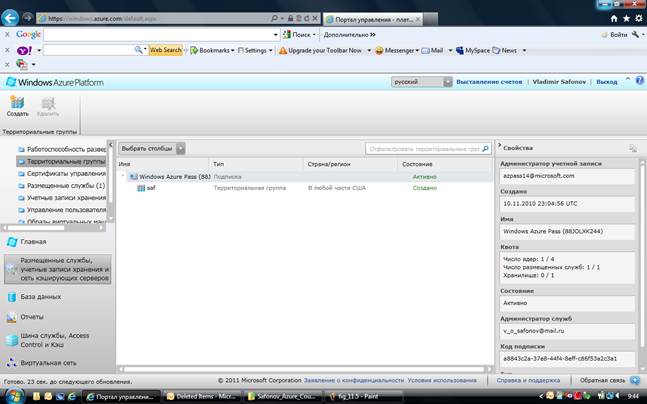
Task: Click Upgrade your Toolbar Now warning
Action: (x=321, y=50)
